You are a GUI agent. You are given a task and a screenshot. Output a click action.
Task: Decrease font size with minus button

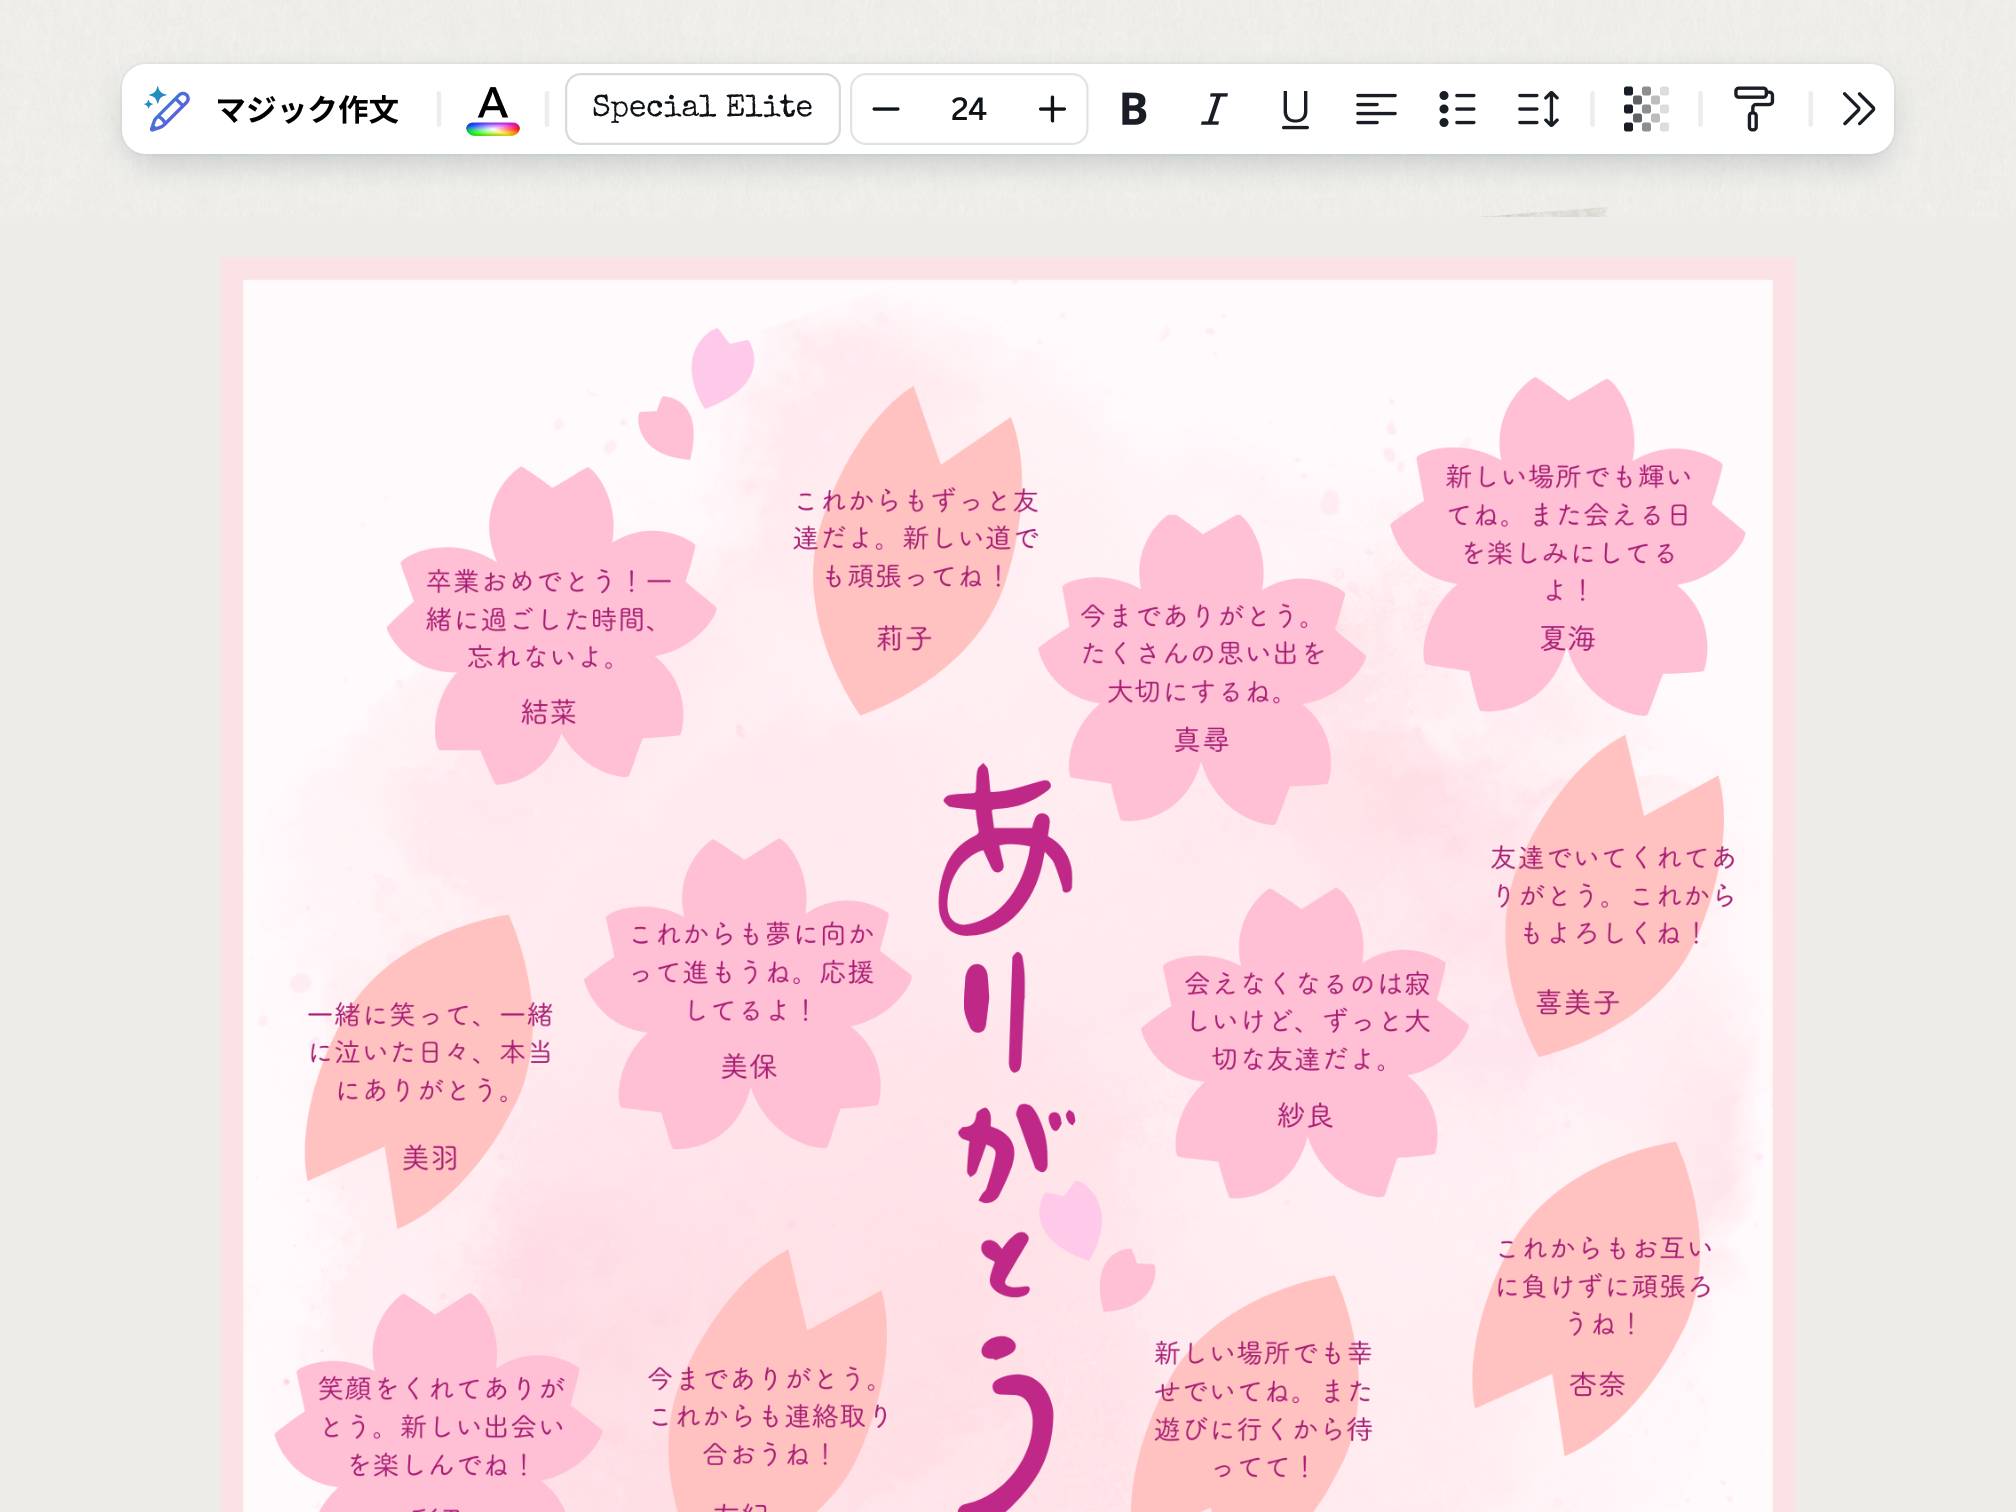click(x=885, y=109)
